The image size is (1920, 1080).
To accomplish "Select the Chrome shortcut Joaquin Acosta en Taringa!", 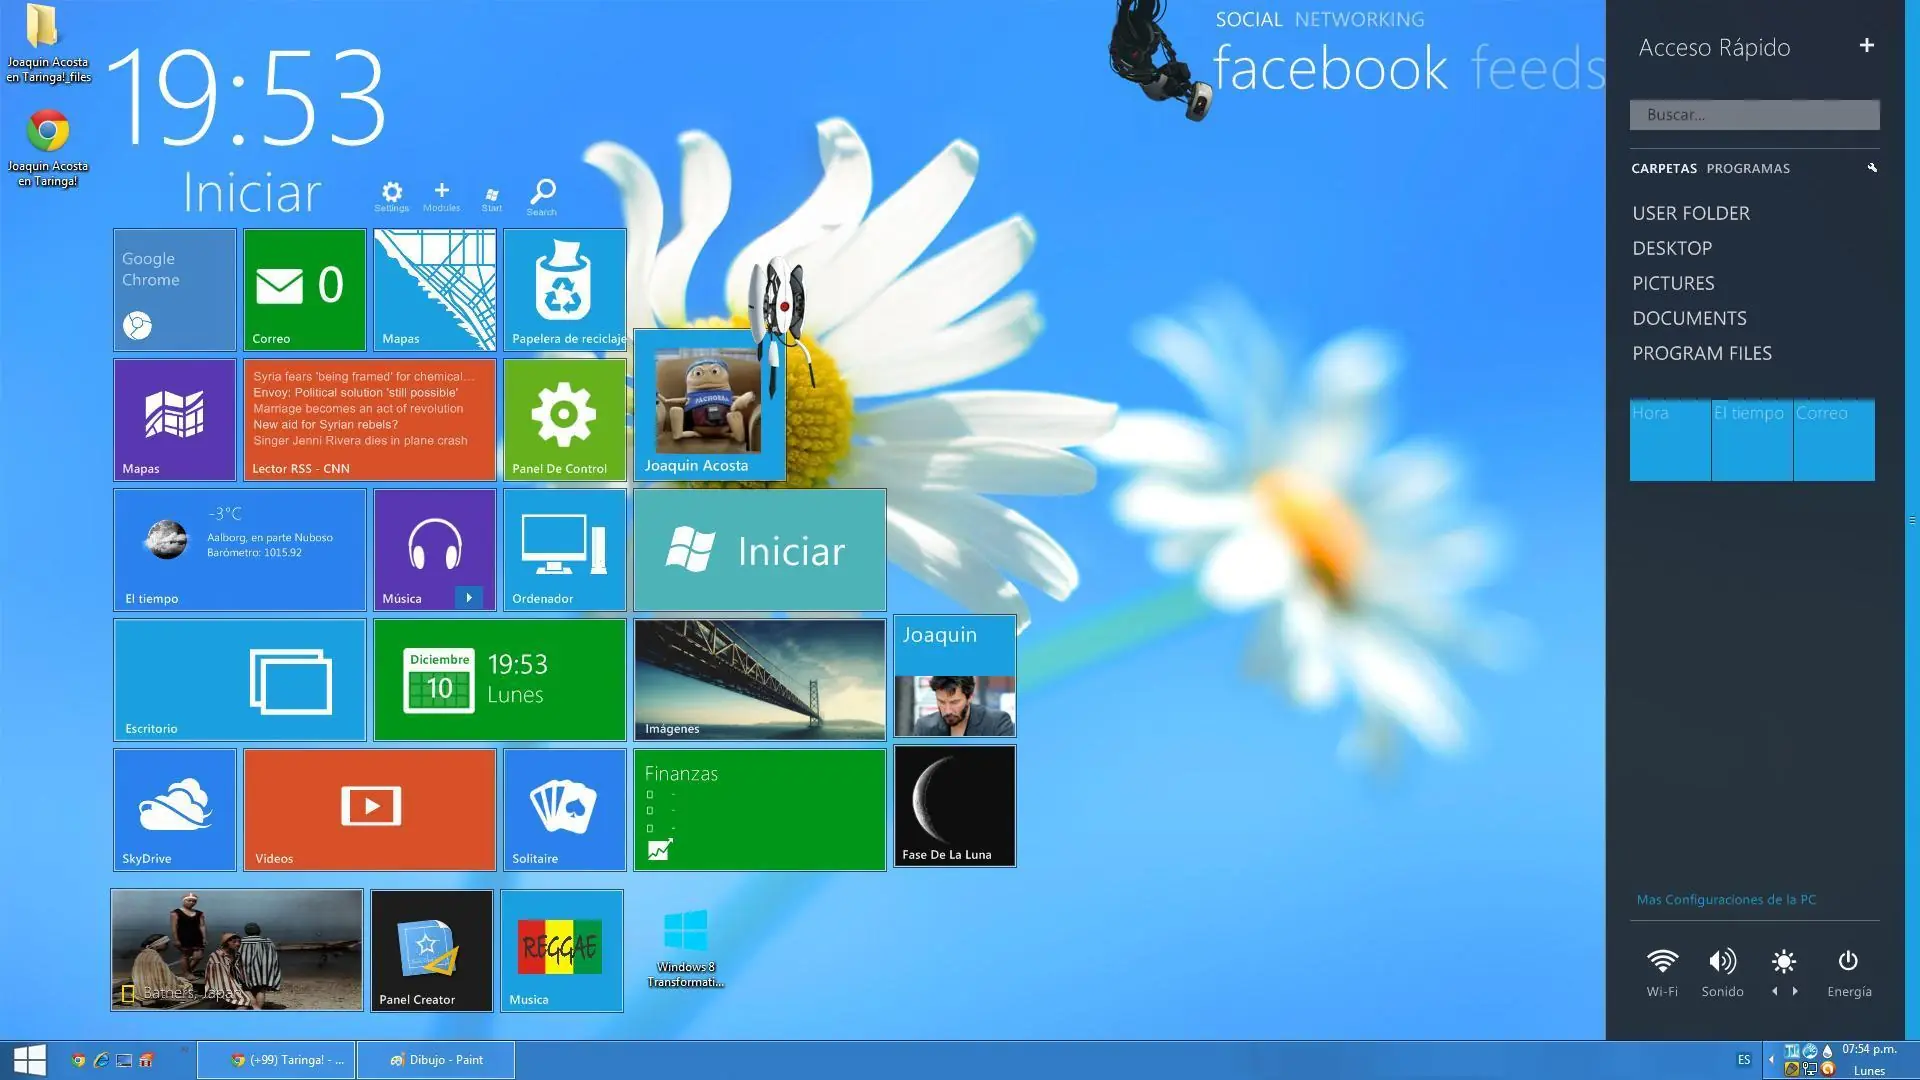I will (47, 148).
